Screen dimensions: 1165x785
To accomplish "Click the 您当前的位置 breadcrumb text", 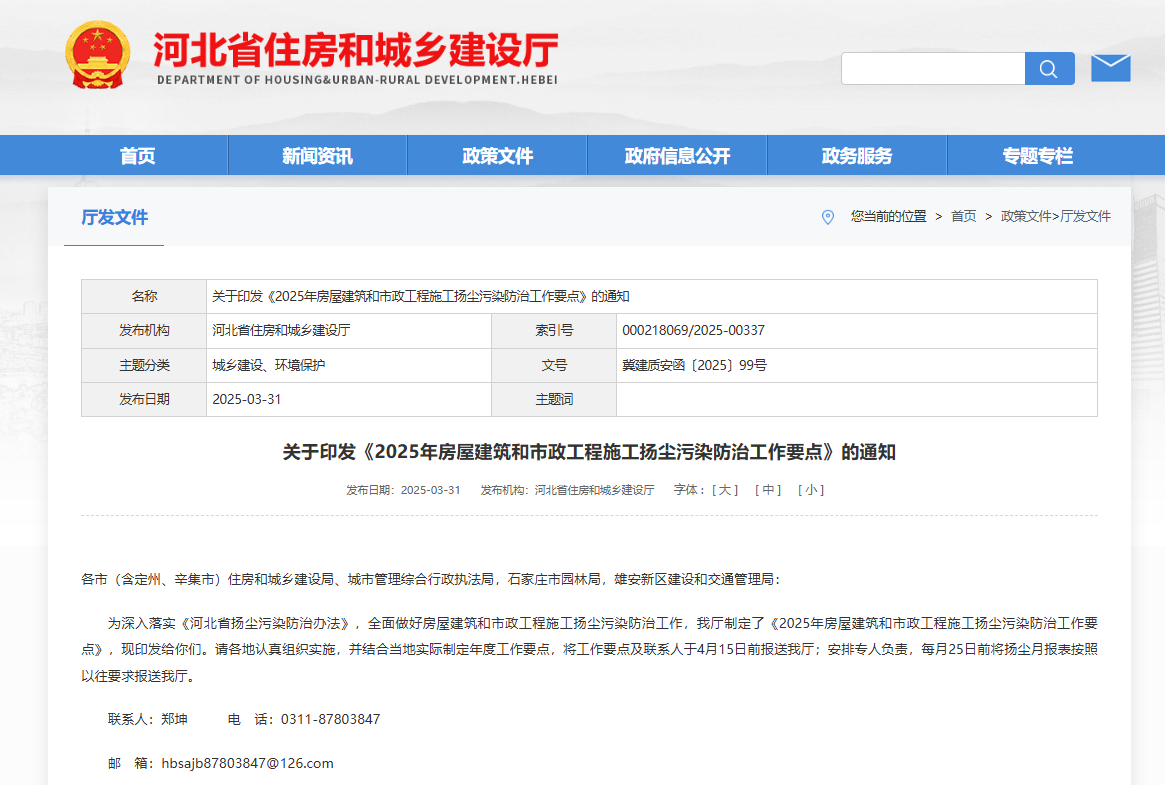I will point(889,216).
